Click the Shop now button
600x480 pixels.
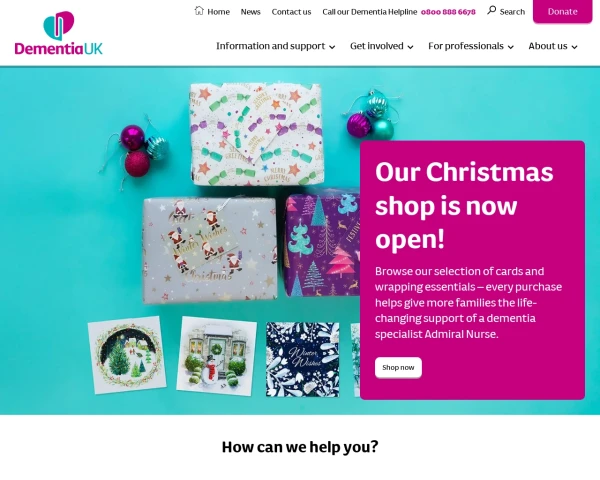(398, 367)
